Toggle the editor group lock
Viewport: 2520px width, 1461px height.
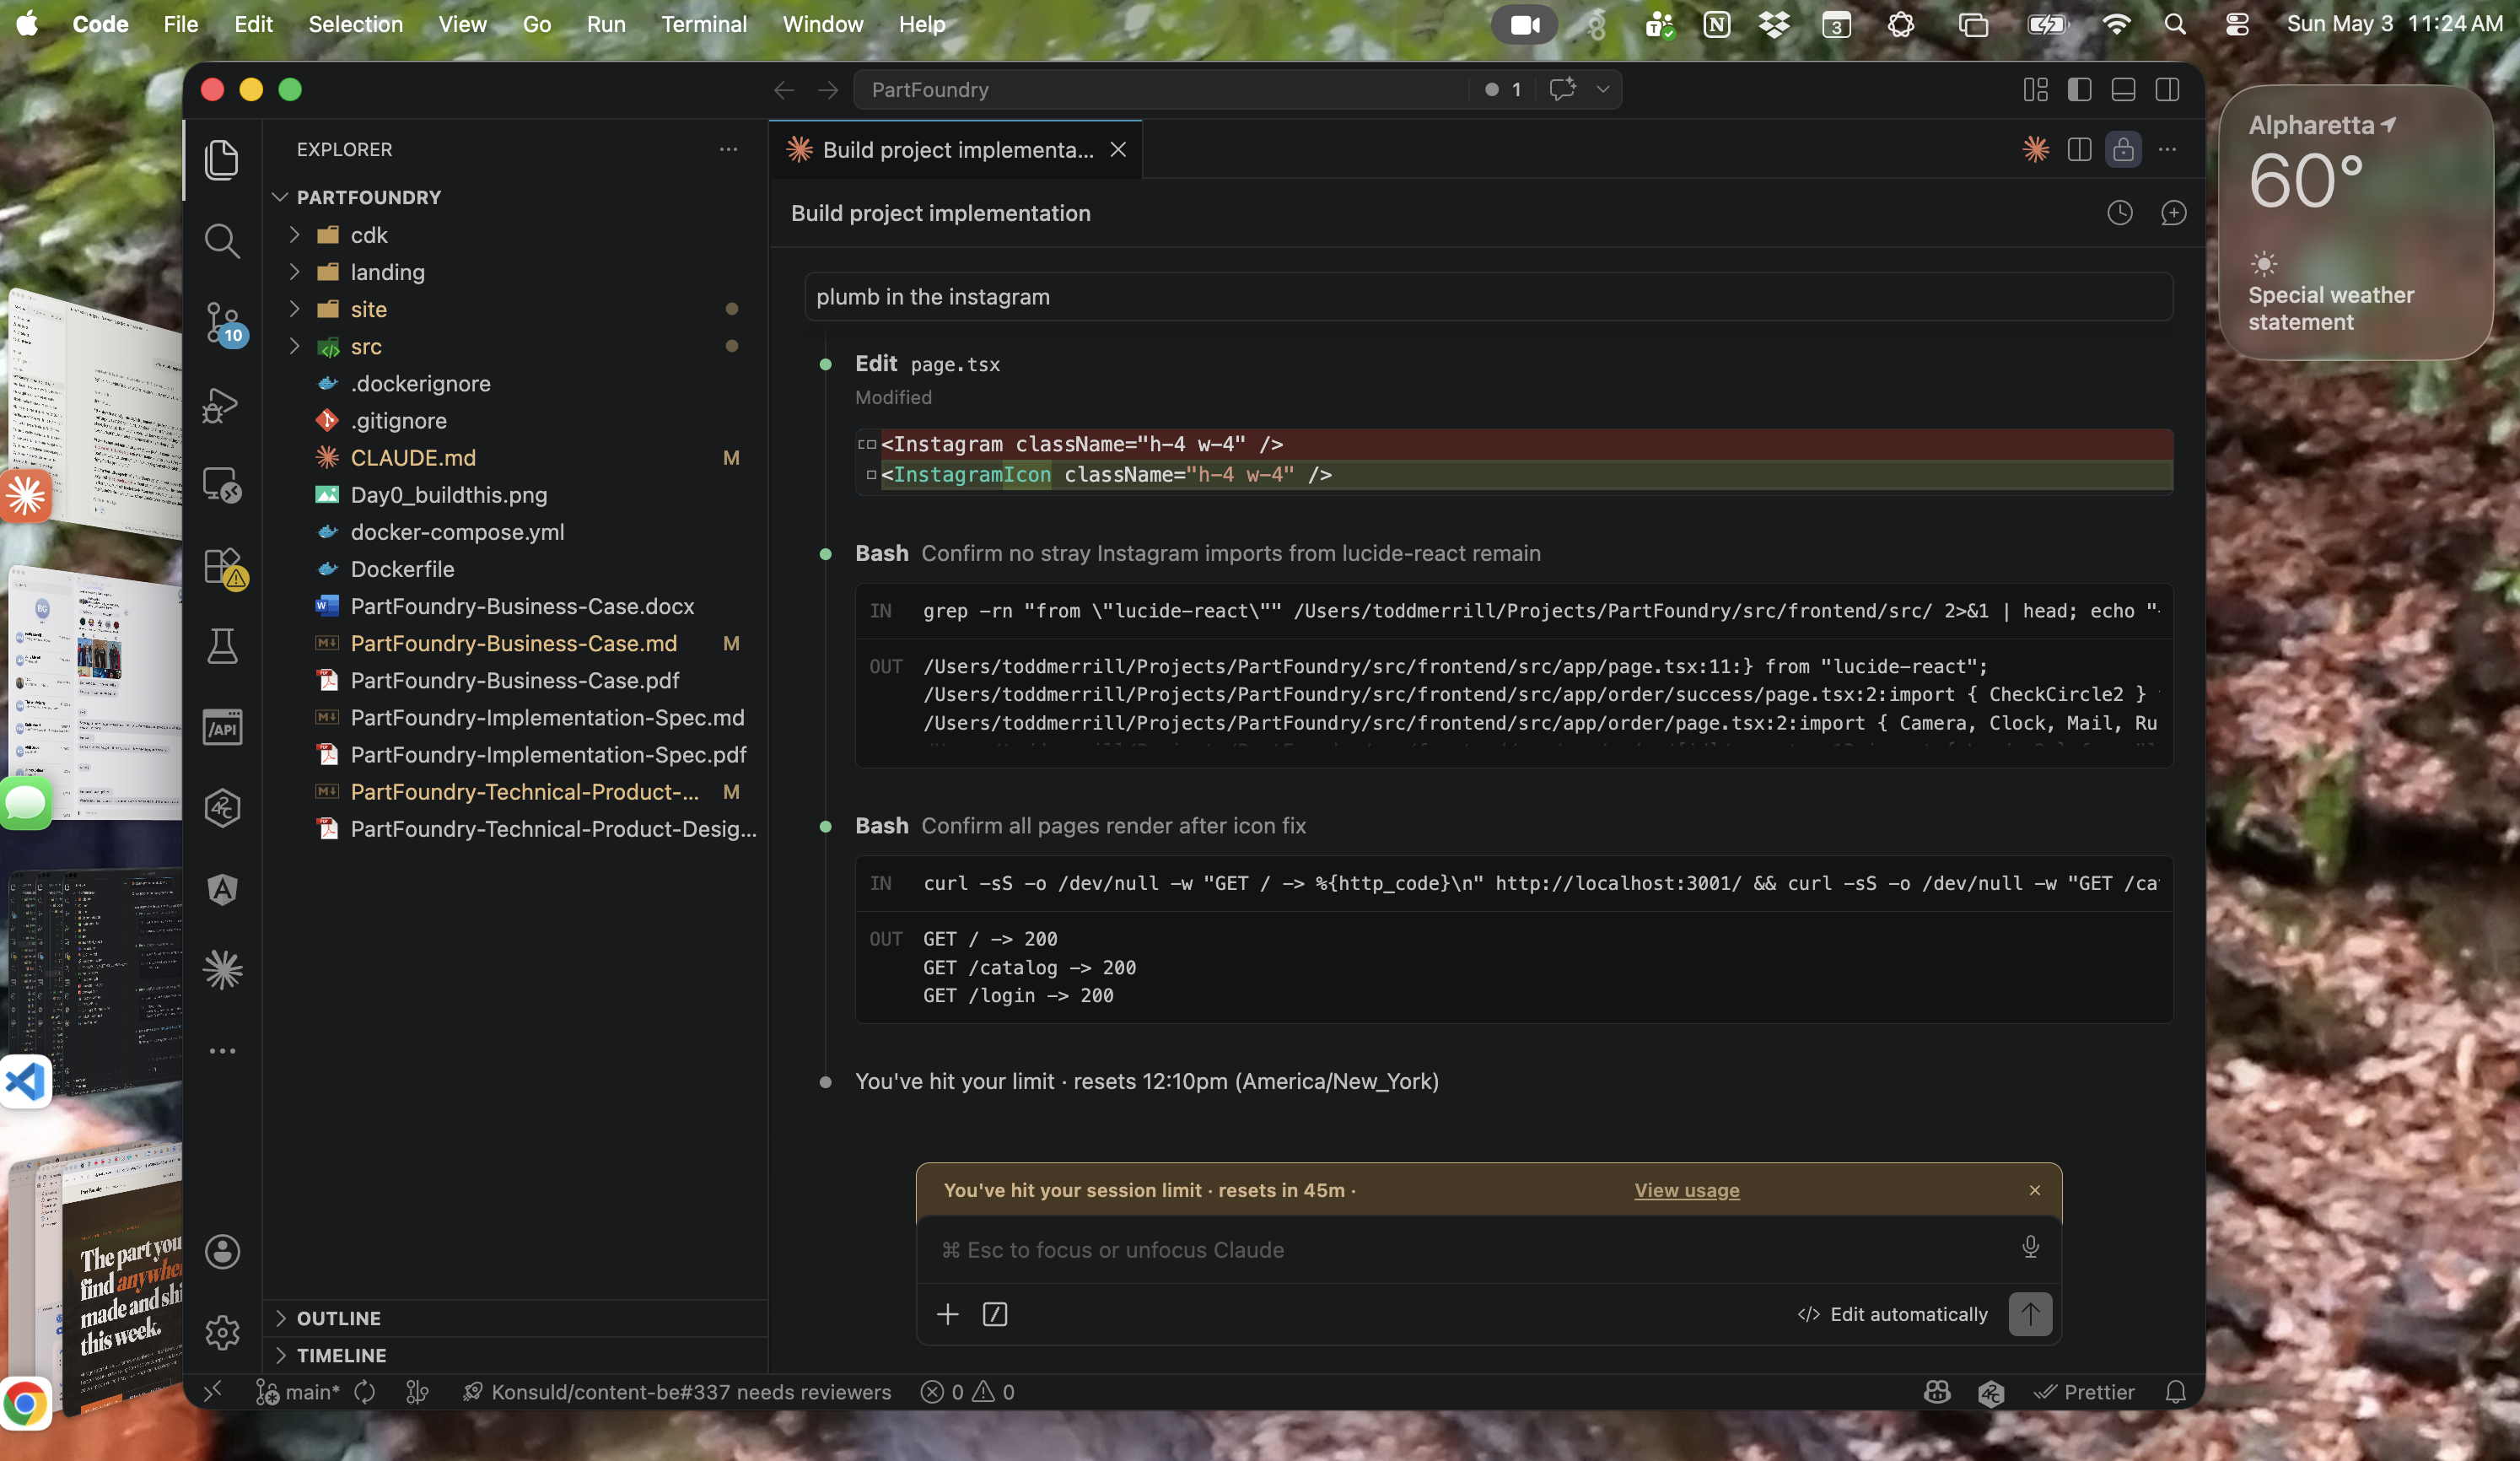[x=2123, y=150]
